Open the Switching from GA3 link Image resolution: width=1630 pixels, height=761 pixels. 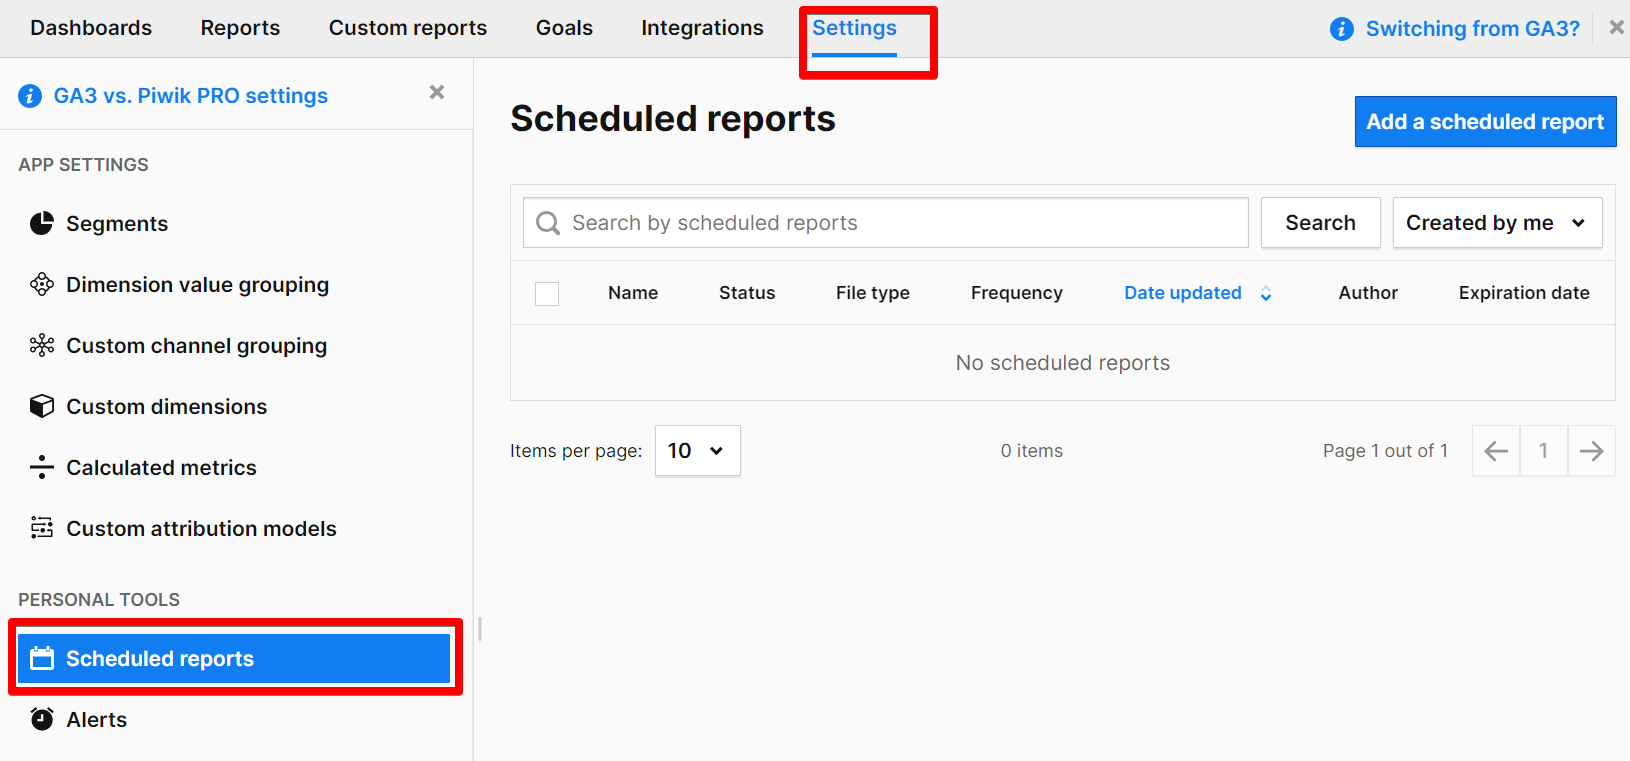pos(1472,29)
